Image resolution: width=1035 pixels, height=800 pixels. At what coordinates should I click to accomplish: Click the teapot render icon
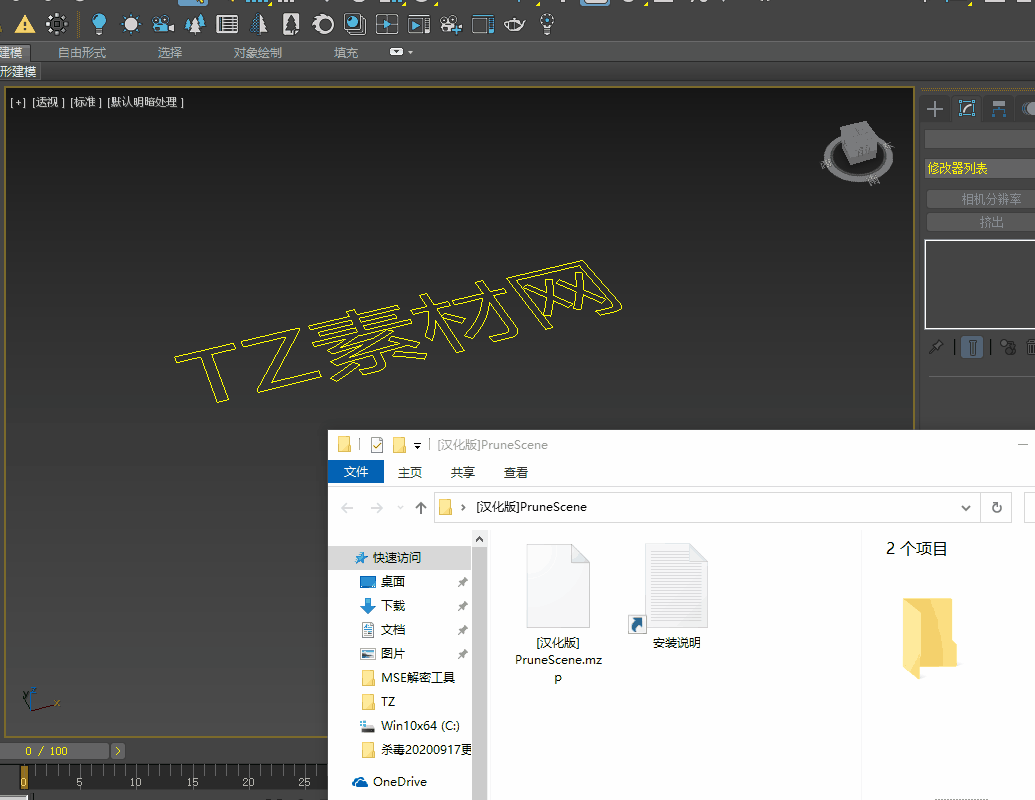click(x=515, y=24)
